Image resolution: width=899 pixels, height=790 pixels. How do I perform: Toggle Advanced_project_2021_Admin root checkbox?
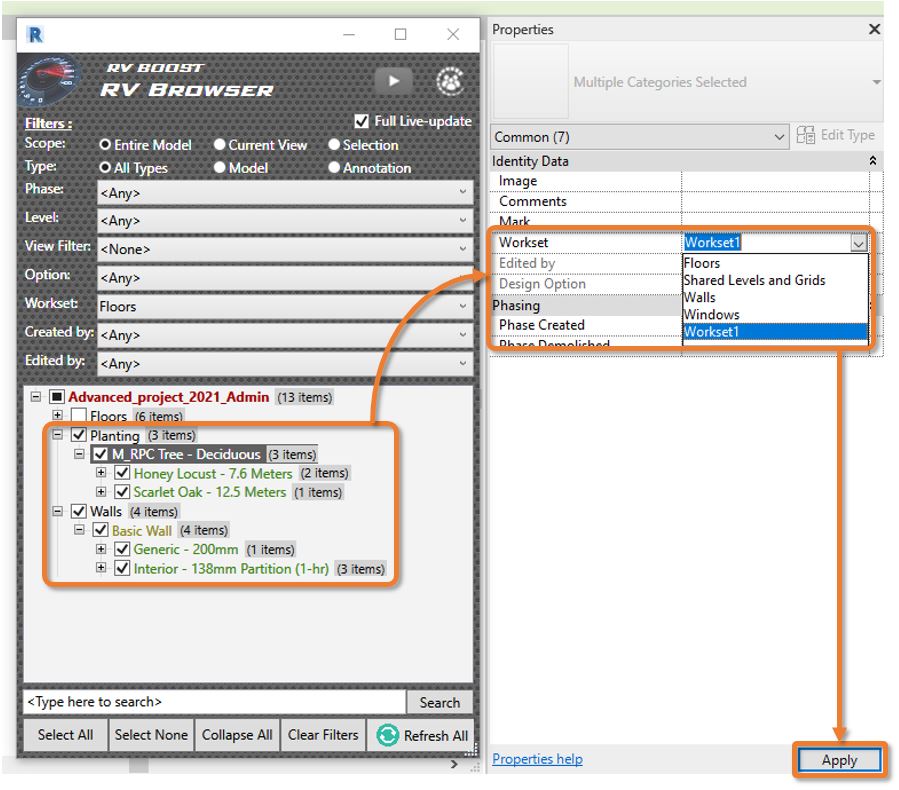pos(57,397)
